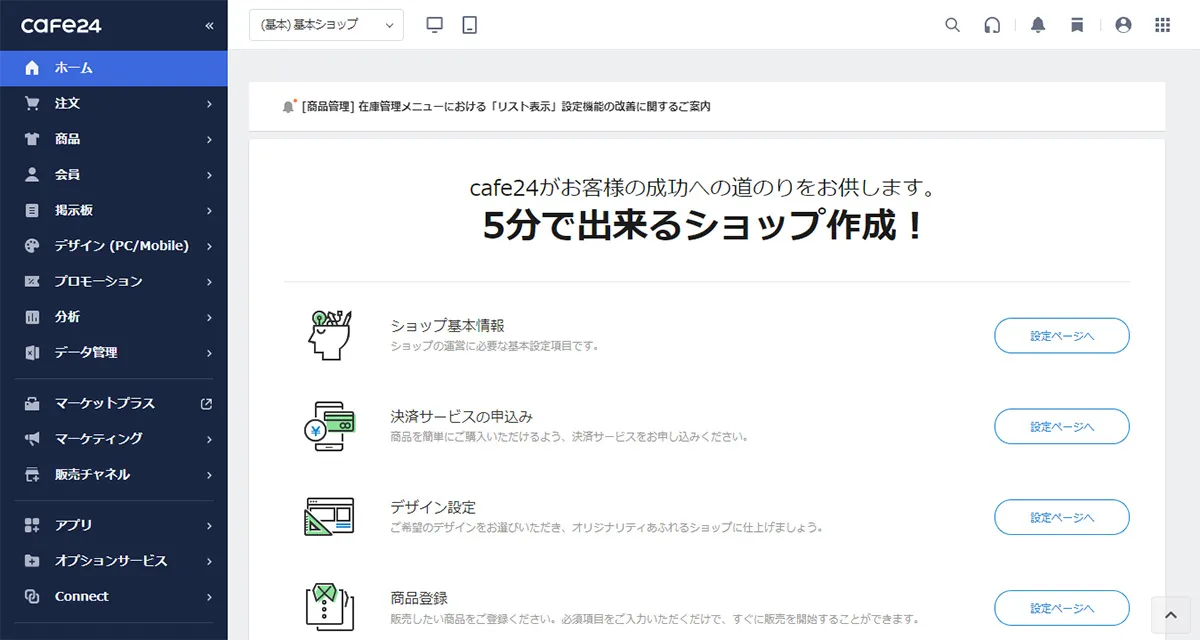Open the search icon in top bar
1200x640 pixels.
coord(952,25)
